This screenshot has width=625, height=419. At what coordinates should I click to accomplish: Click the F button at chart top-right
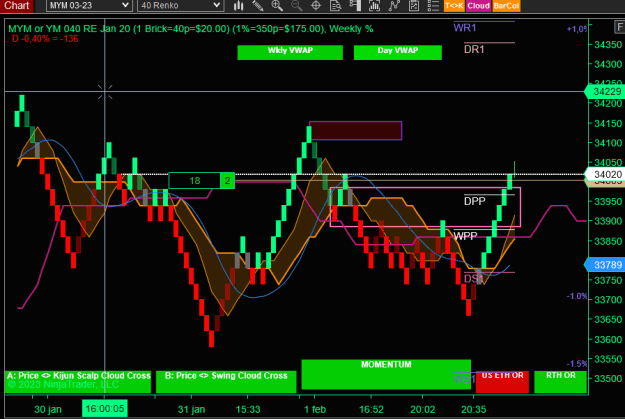pos(619,28)
